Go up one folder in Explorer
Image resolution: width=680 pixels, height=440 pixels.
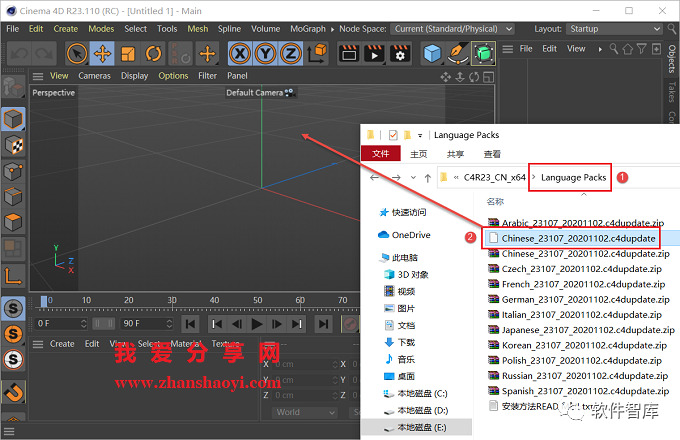pos(428,178)
